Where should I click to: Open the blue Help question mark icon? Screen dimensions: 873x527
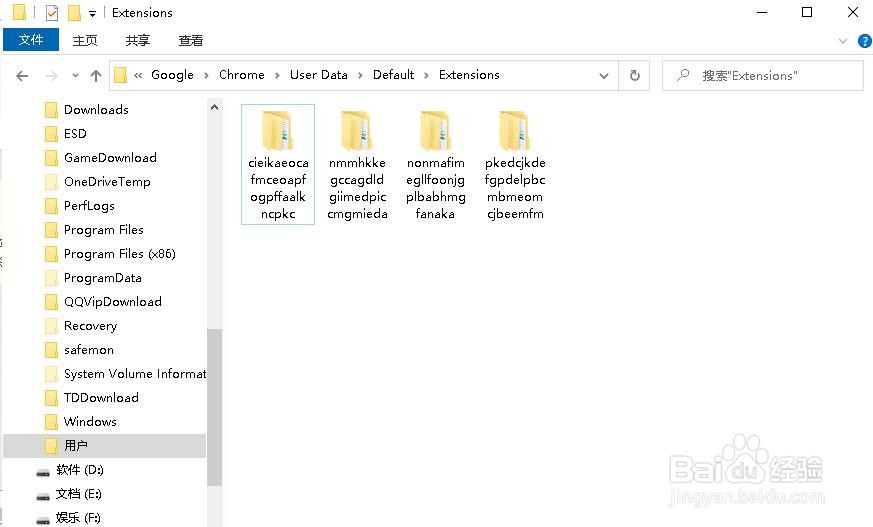[865, 41]
